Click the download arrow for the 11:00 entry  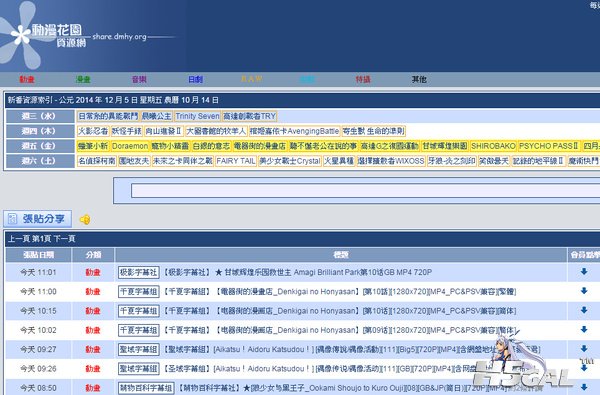tap(584, 291)
